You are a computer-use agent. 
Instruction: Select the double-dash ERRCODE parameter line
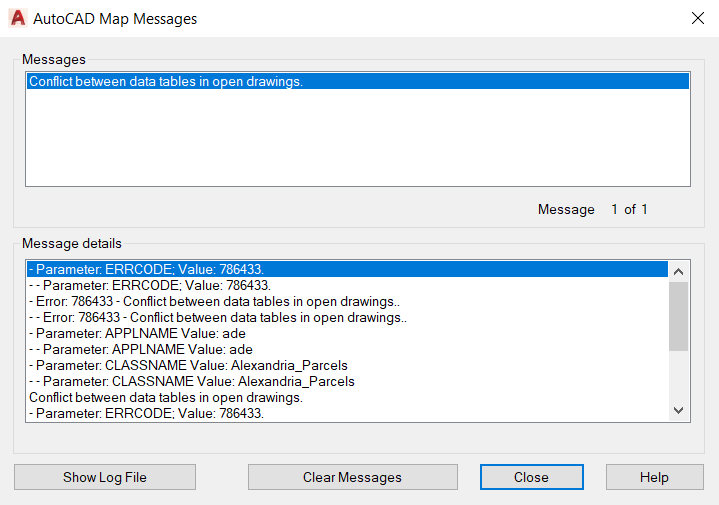(150, 285)
